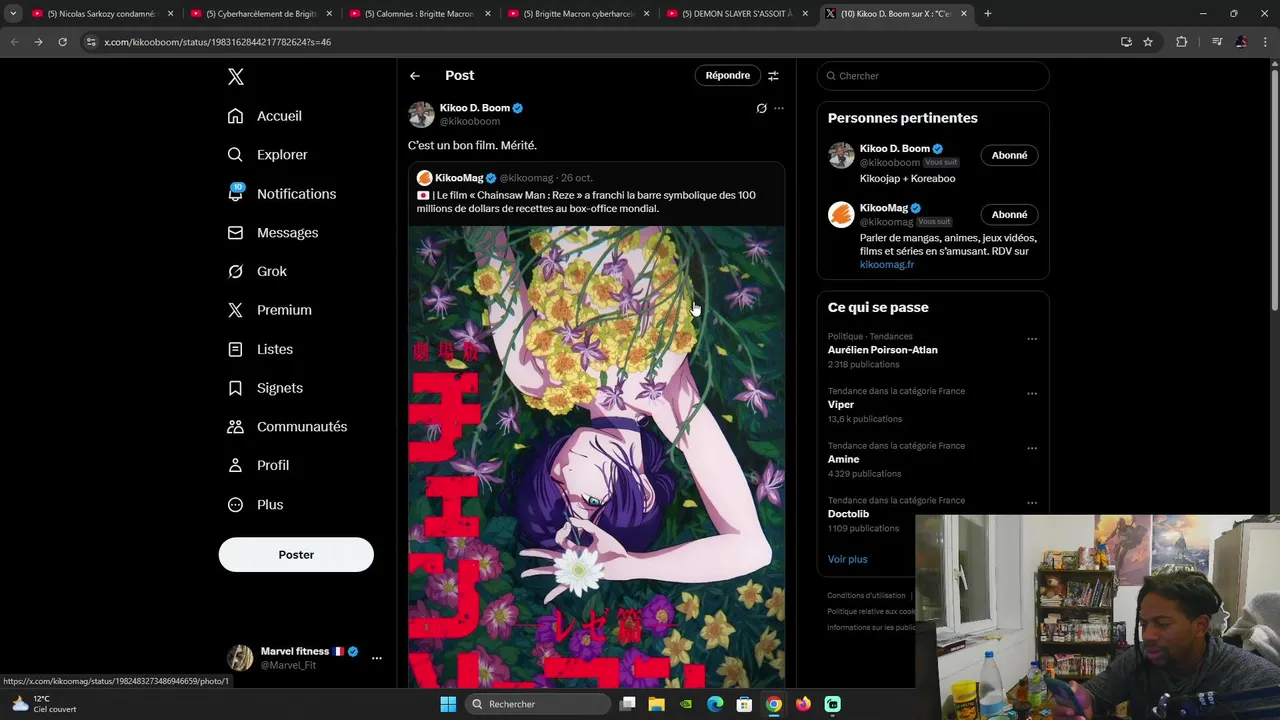Click the browser back arrow

click(14, 42)
